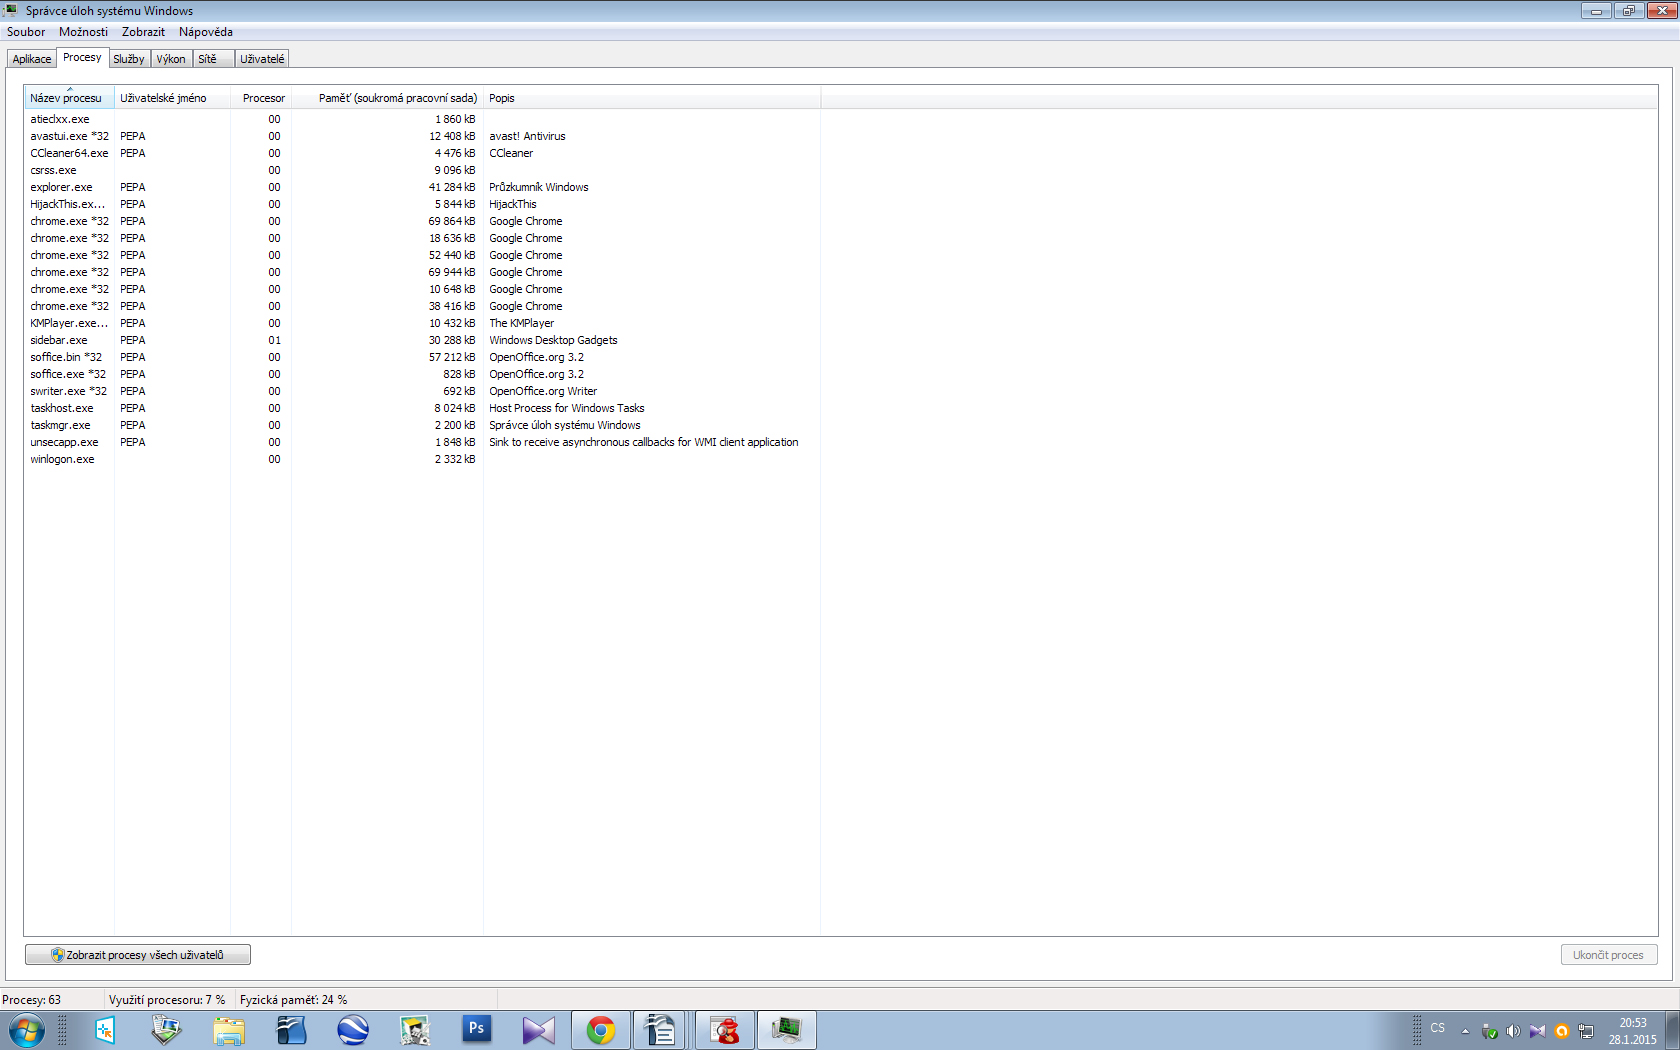Select the Procesy tab

(82, 57)
